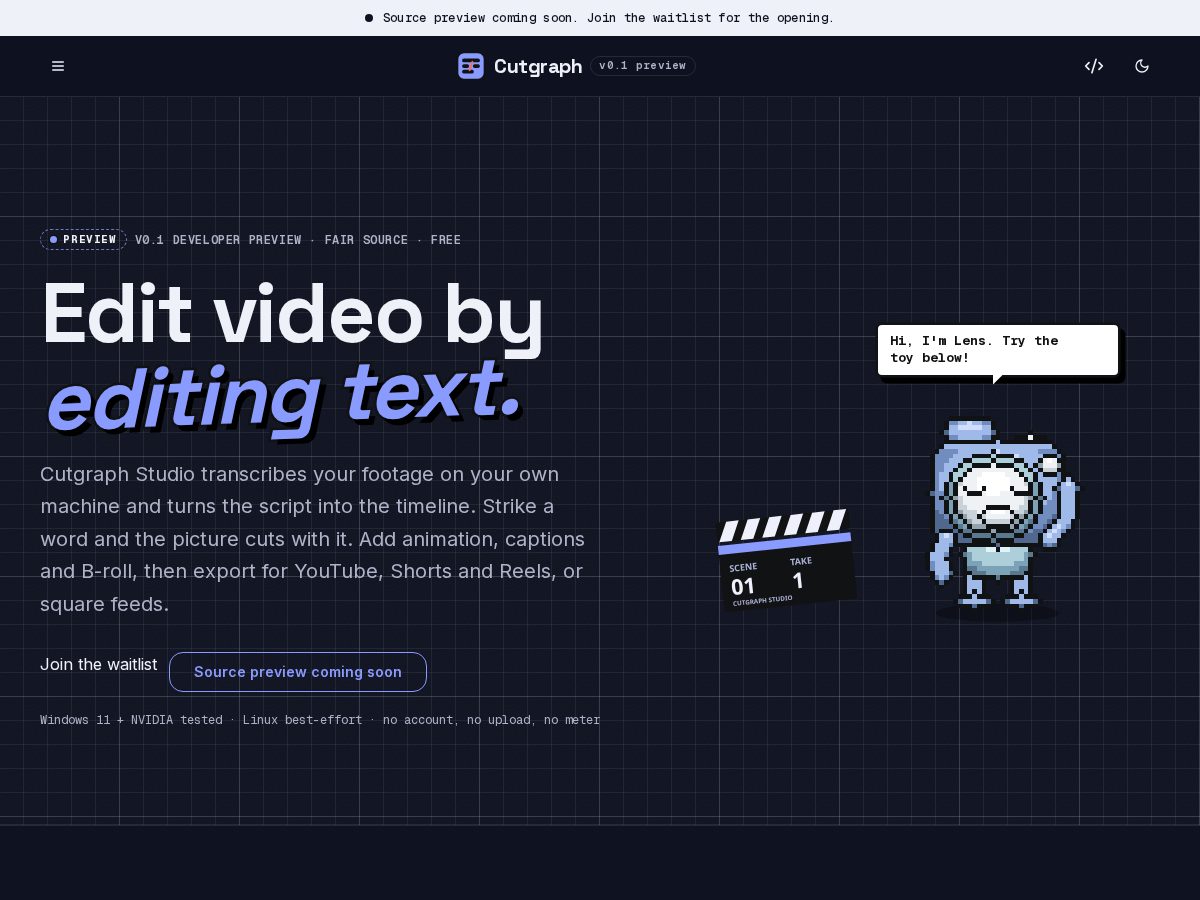Screen dimensions: 1200x900
Task: Click the v0.1 preview badge
Action: coord(643,66)
